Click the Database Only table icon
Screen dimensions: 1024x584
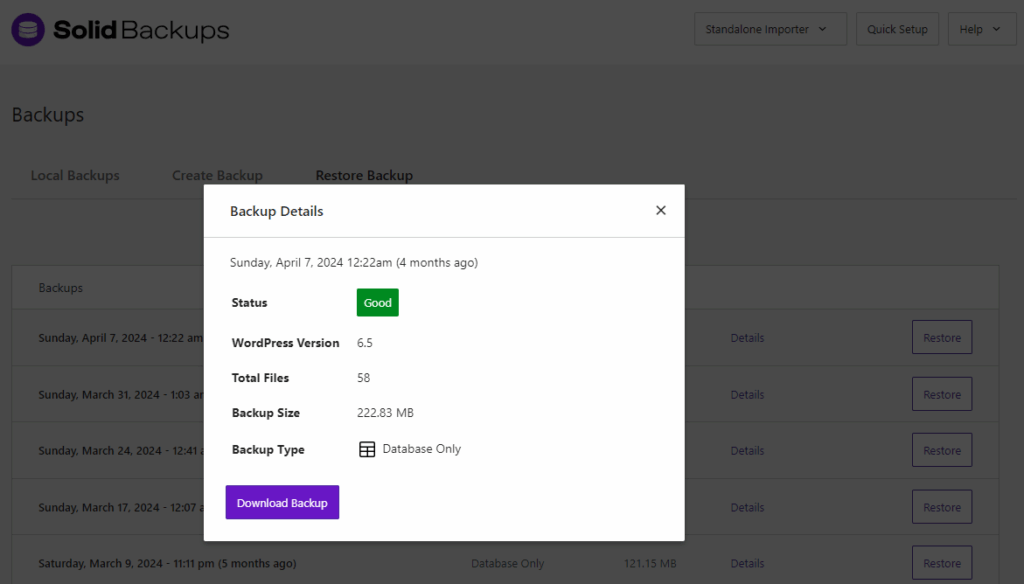tap(367, 449)
